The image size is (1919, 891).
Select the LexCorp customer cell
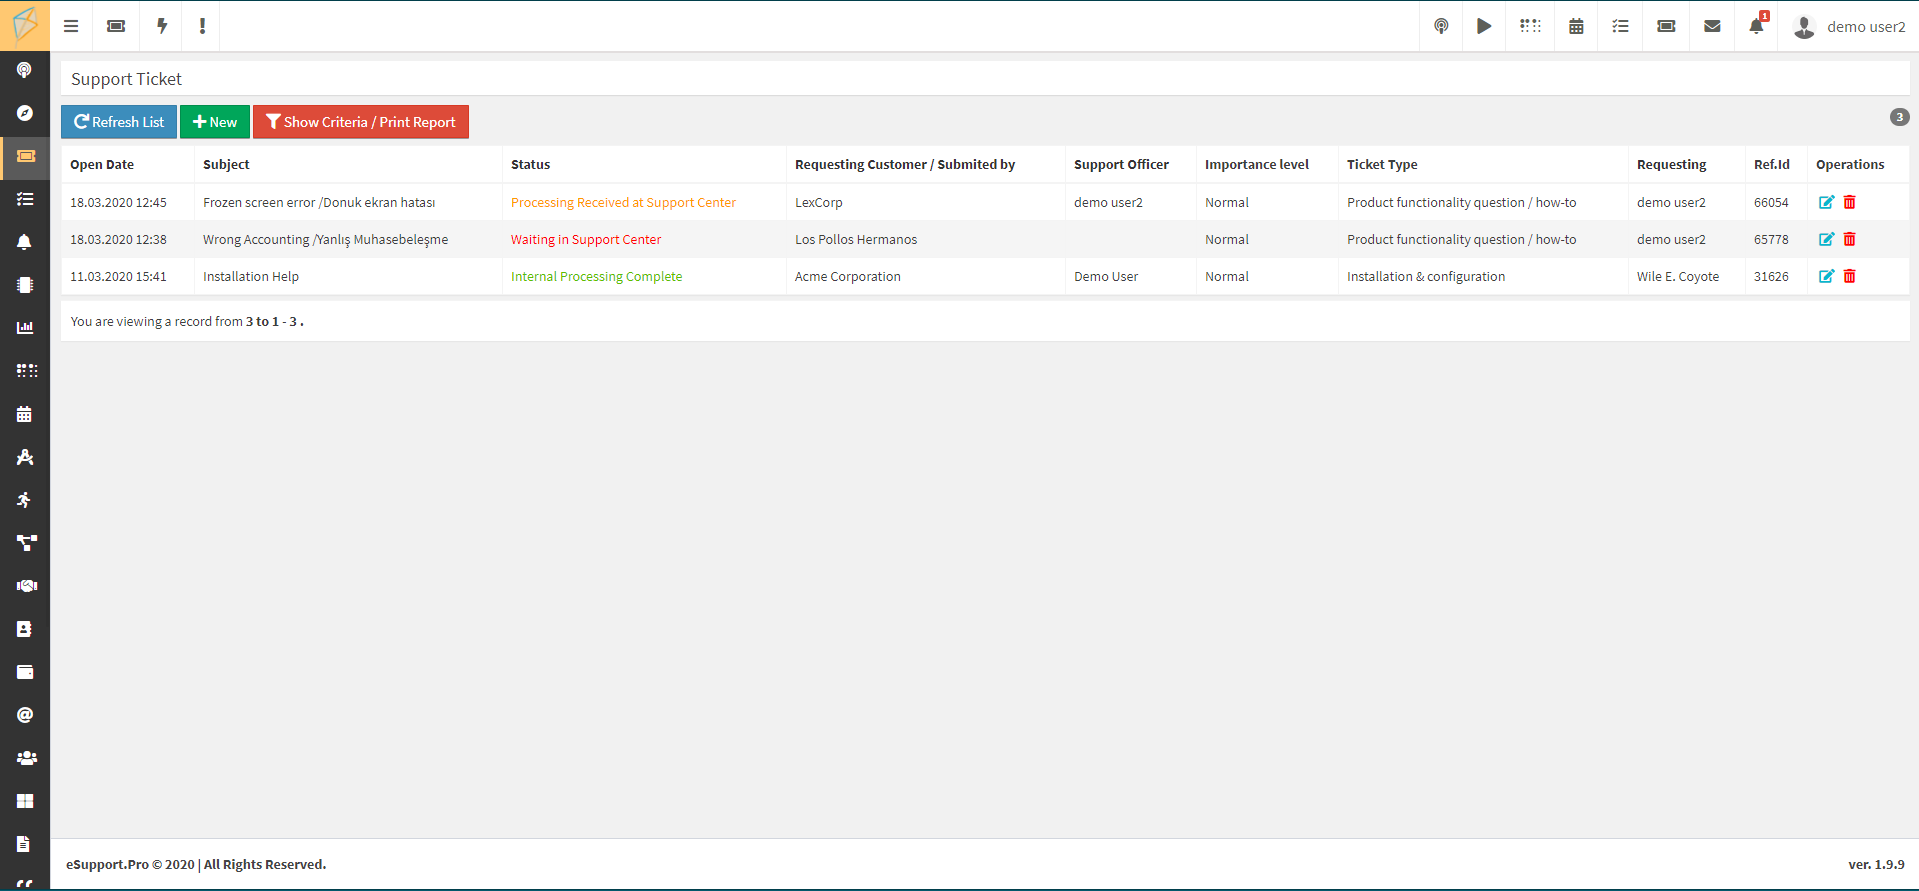(819, 202)
